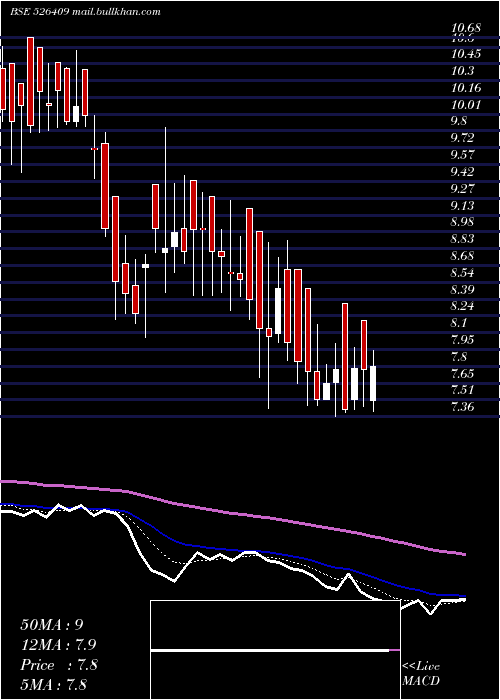Viewport: 500px width, 700px height.
Task: Click the pink 50MA line
Action: point(232,514)
